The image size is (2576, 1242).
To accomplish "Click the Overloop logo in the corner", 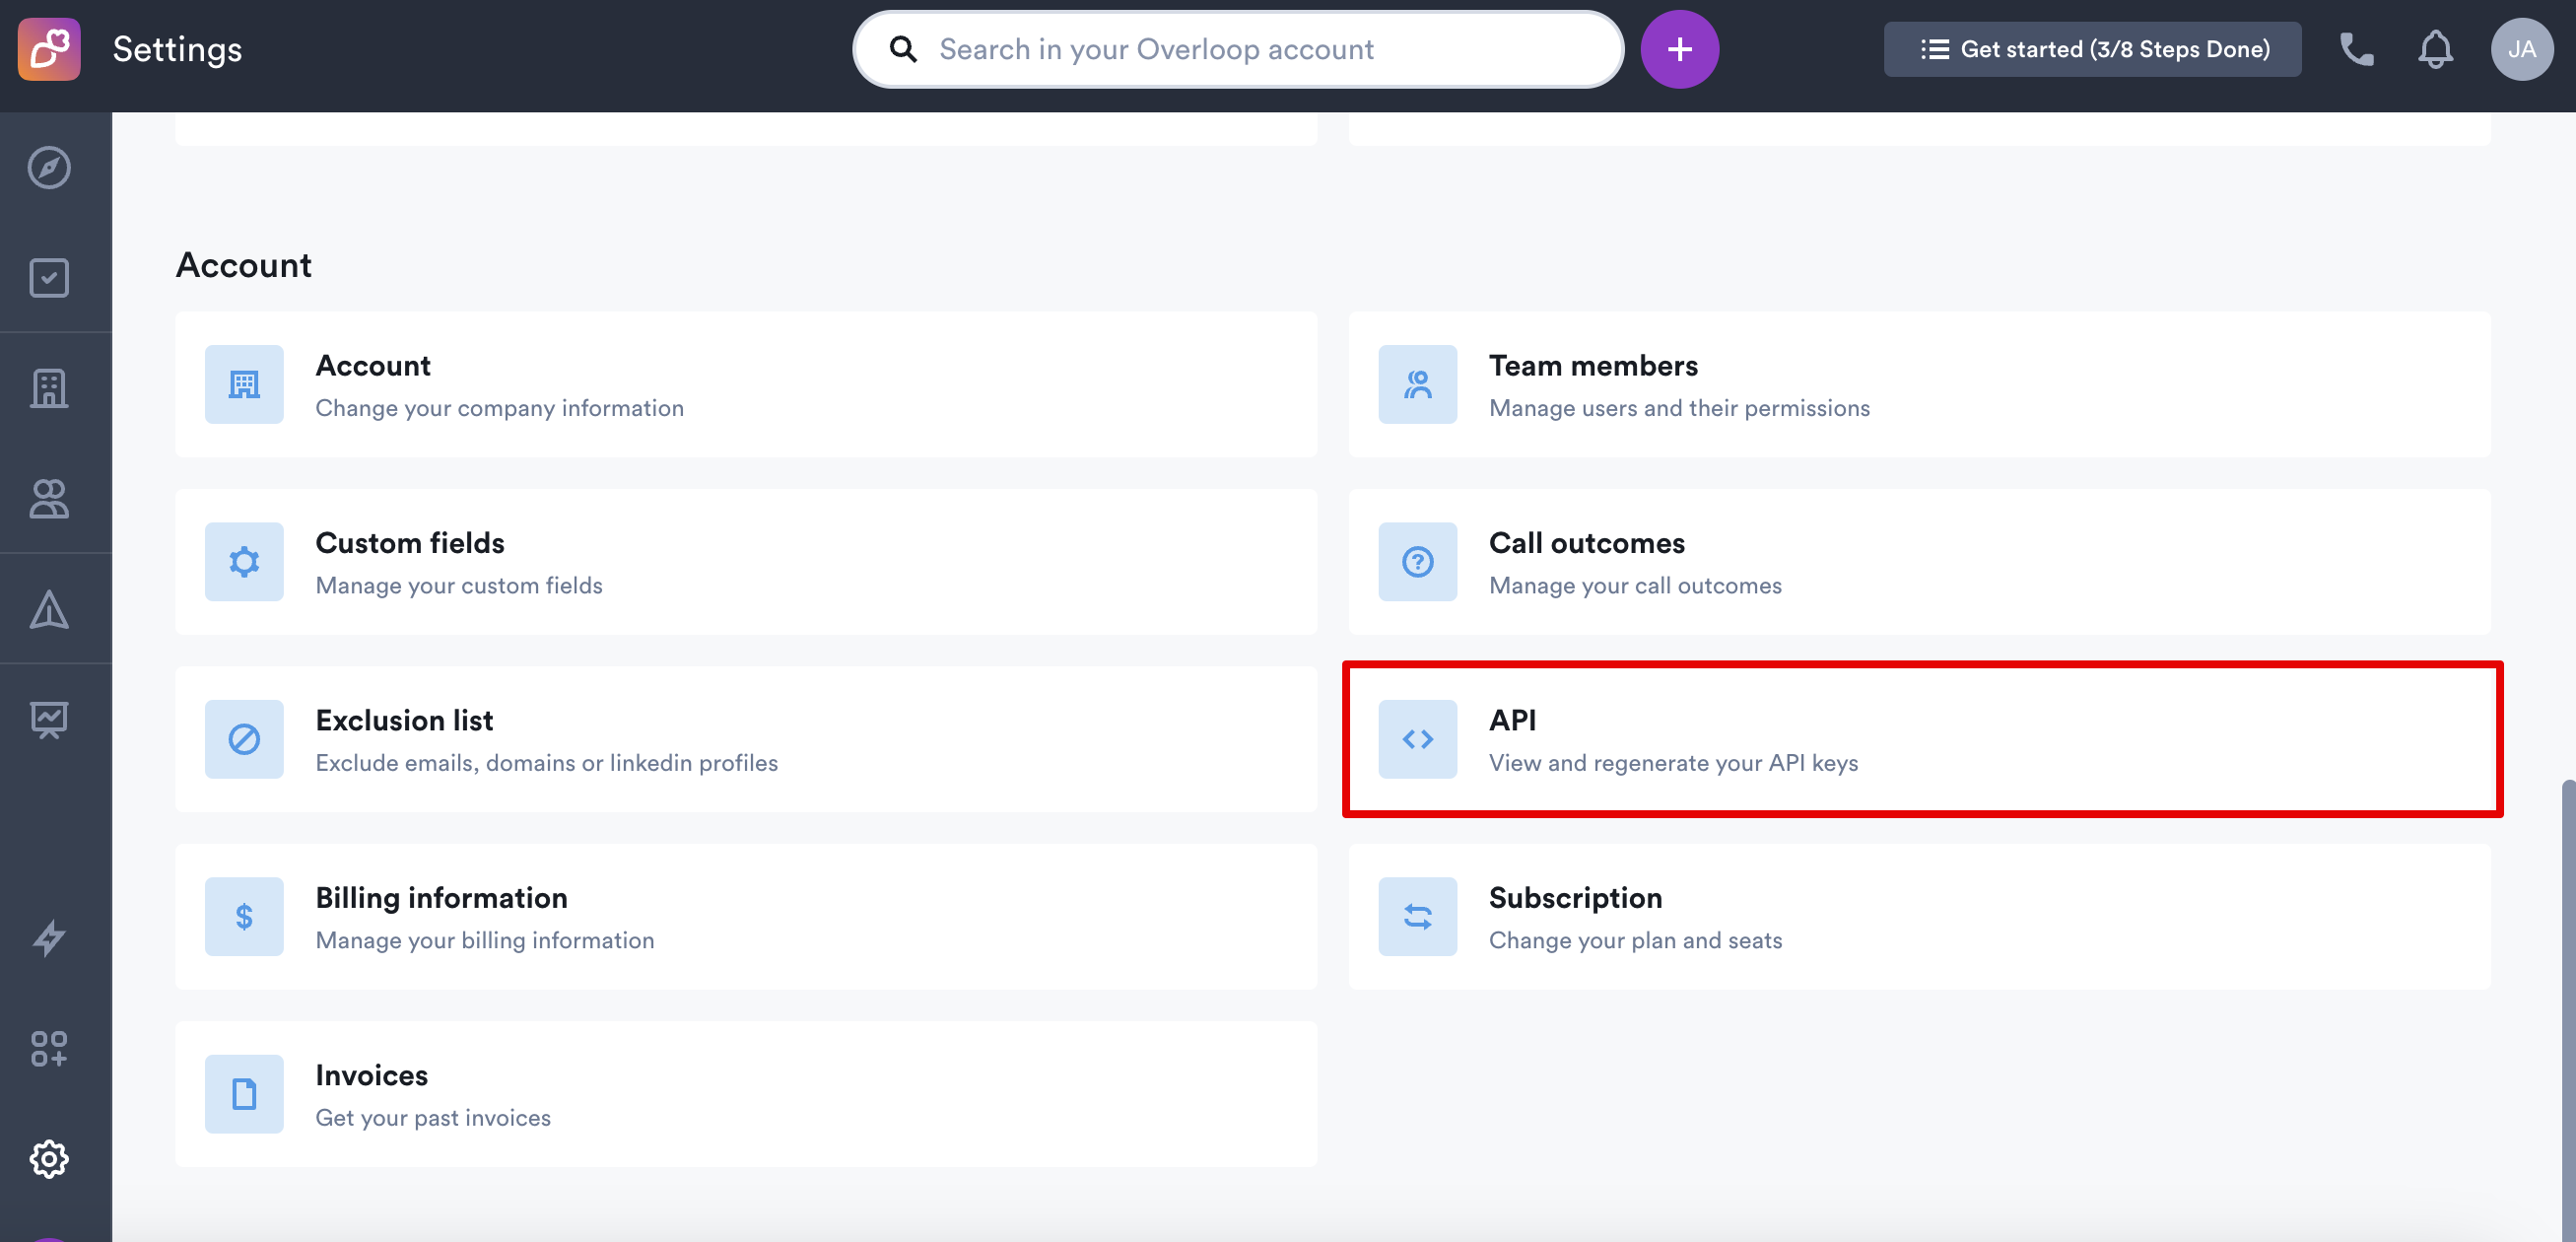I will click(49, 49).
